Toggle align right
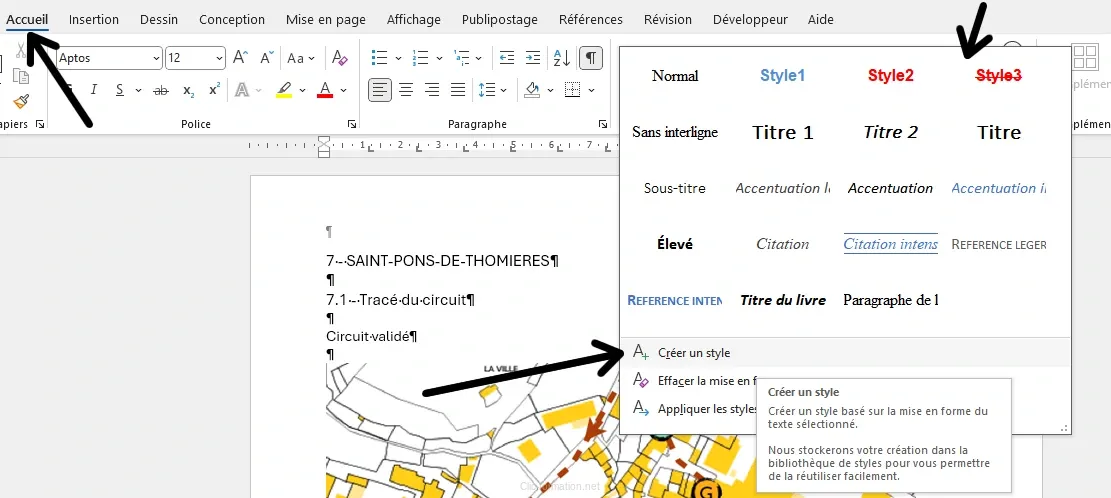Image resolution: width=1111 pixels, height=498 pixels. pyautogui.click(x=432, y=90)
